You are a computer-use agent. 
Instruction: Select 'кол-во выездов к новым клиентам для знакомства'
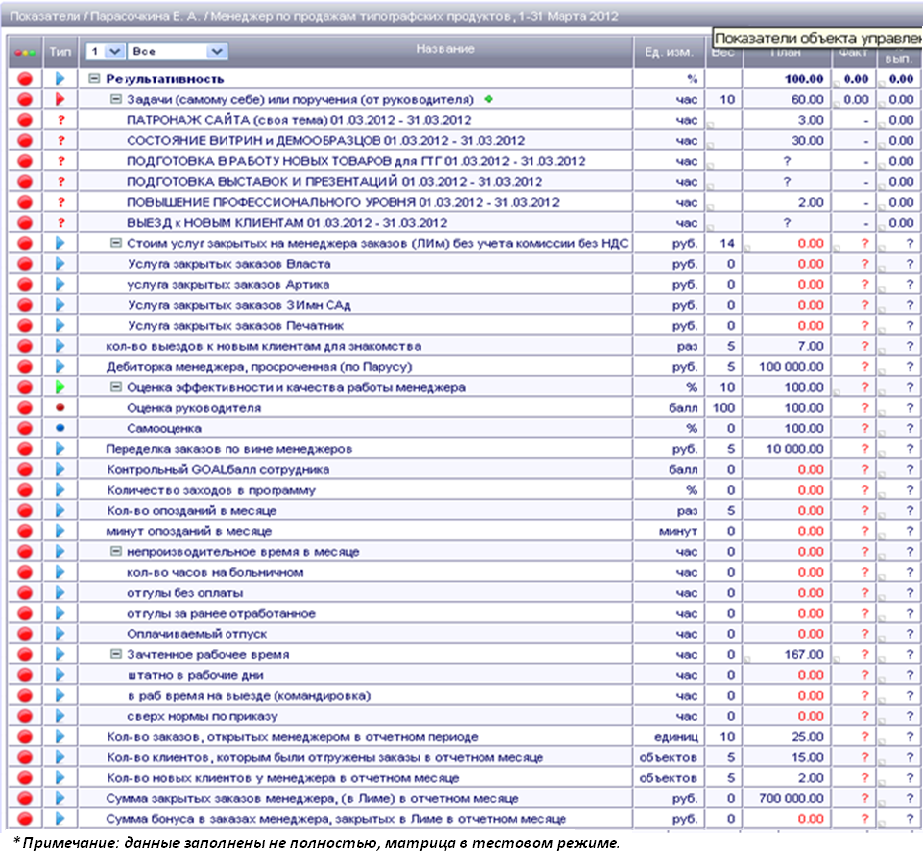pyautogui.click(x=264, y=346)
